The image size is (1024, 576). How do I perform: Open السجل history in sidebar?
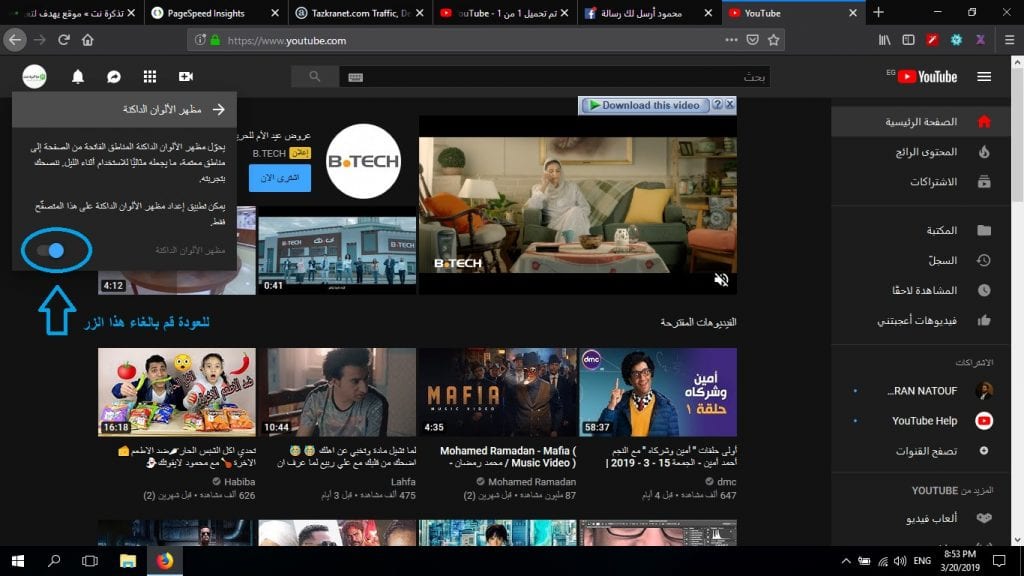[x=921, y=261]
